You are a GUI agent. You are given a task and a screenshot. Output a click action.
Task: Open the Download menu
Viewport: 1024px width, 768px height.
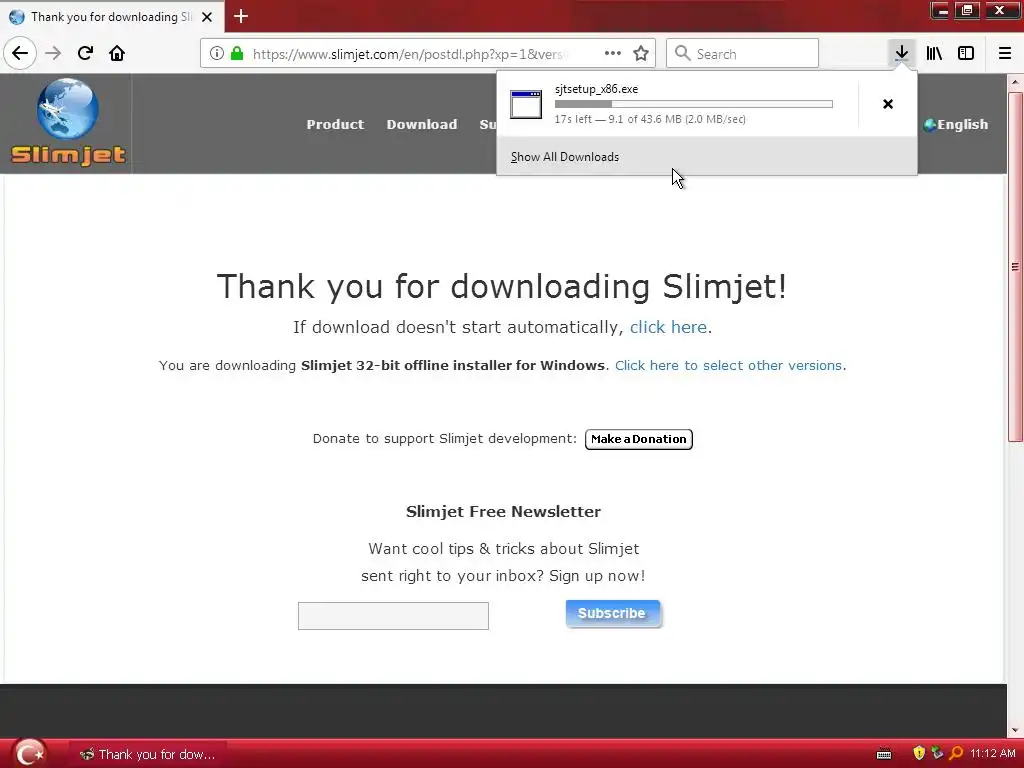click(x=422, y=125)
